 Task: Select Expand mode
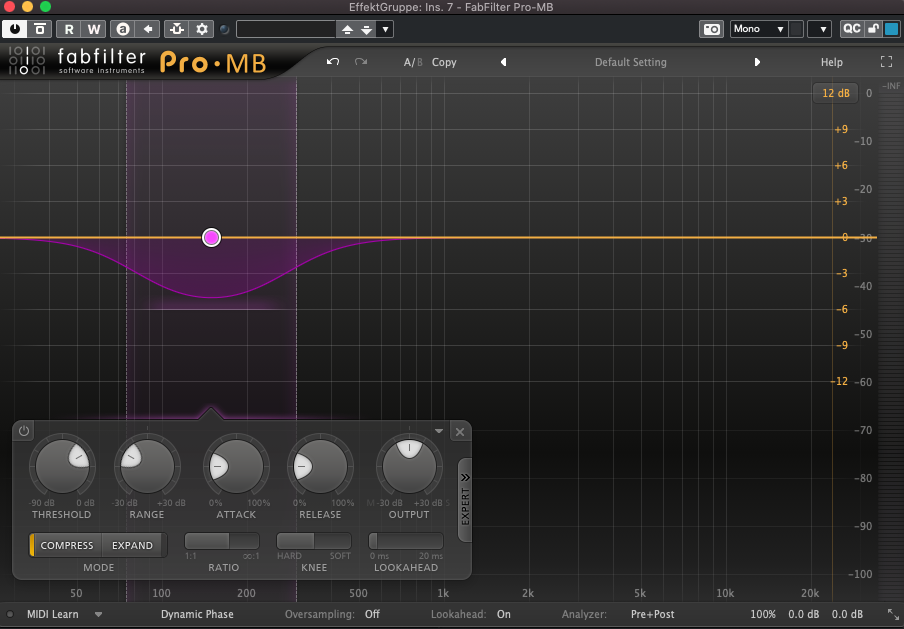click(133, 545)
